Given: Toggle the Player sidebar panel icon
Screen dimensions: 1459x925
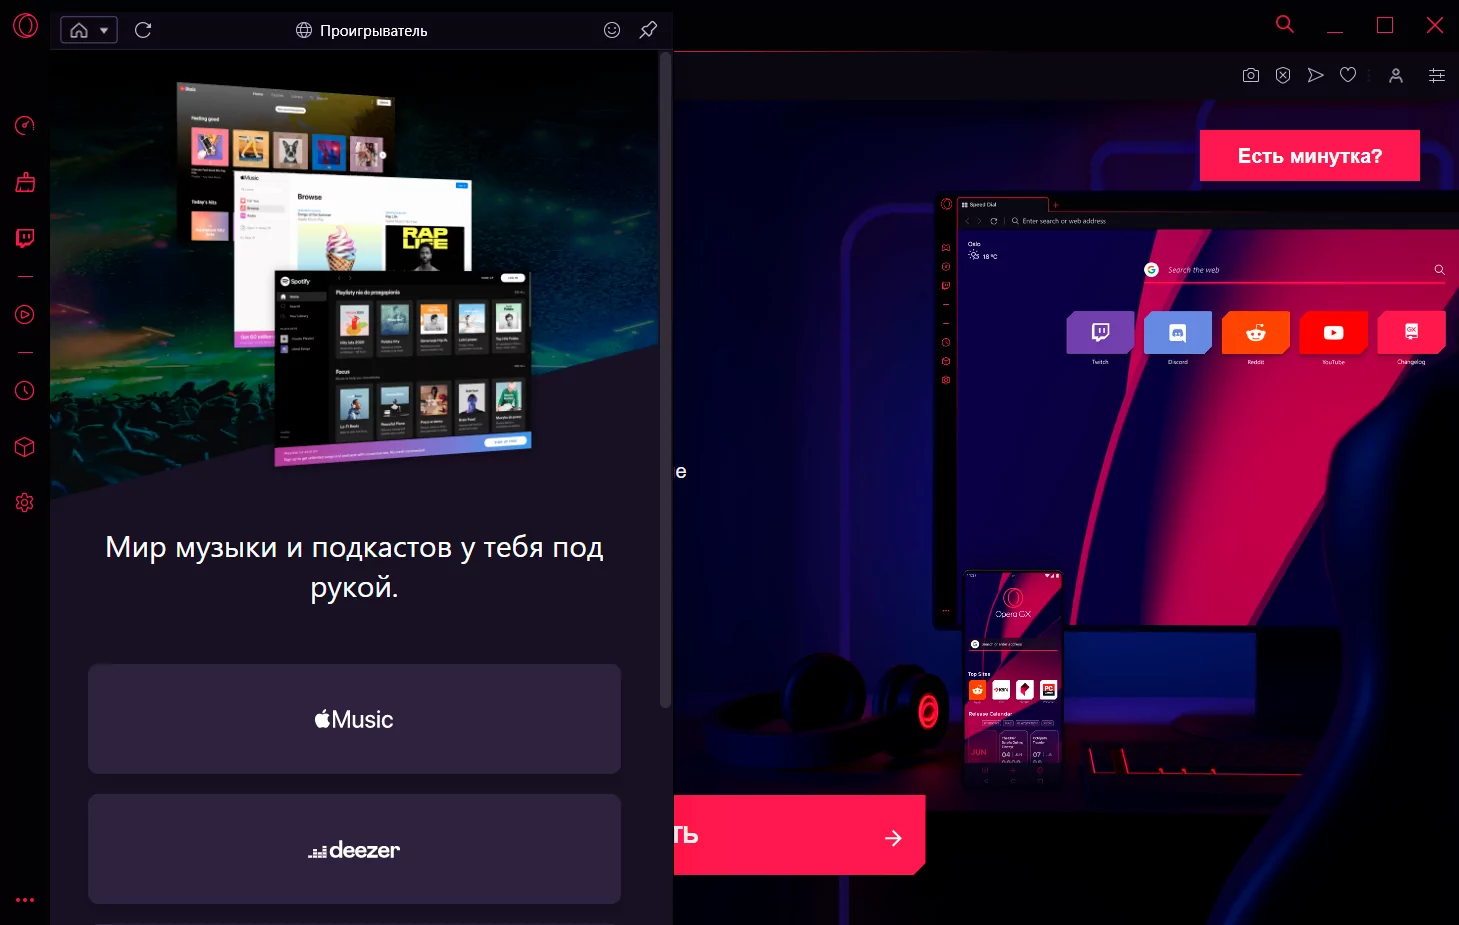Looking at the screenshot, I should point(25,314).
